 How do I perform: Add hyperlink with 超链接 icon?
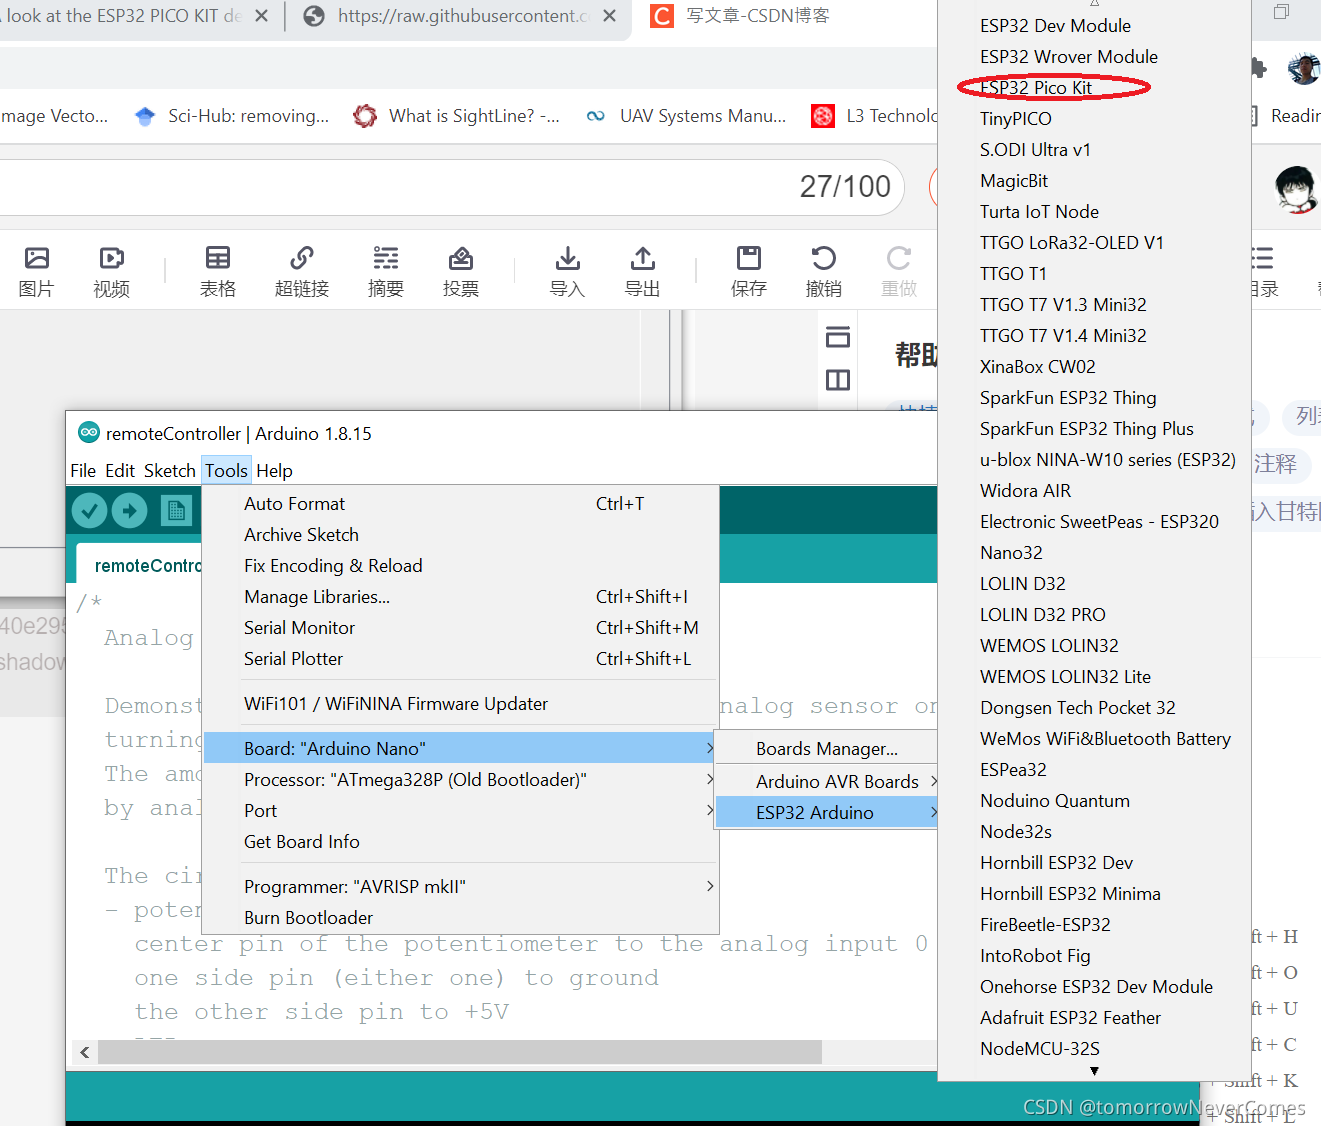pos(302,272)
